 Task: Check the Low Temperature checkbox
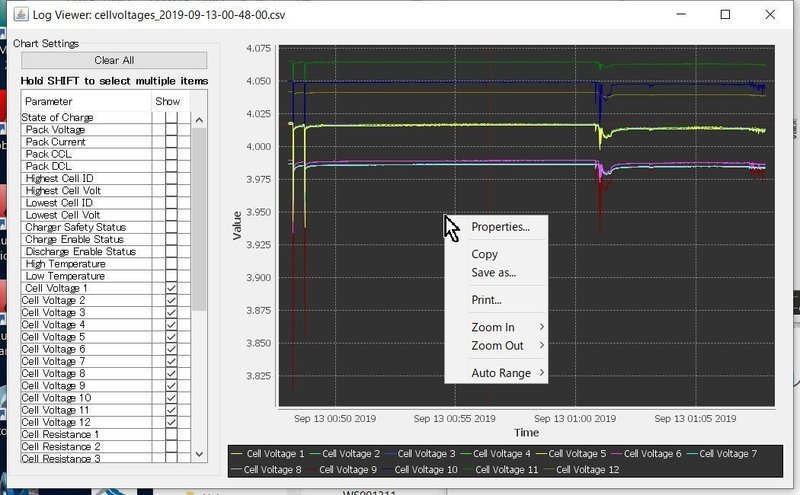click(x=171, y=276)
